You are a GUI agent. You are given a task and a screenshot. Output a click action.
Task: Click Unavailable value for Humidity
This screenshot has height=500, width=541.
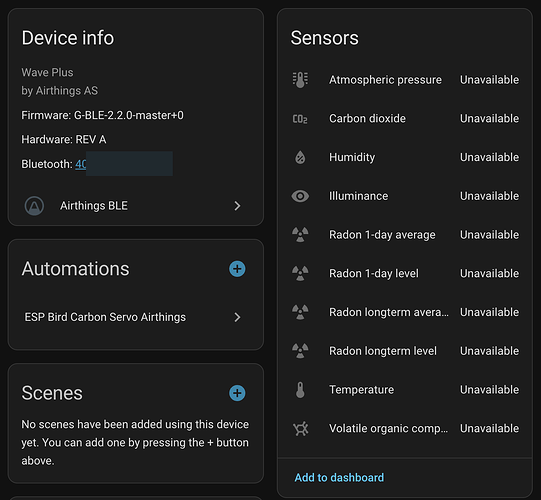pyautogui.click(x=489, y=157)
